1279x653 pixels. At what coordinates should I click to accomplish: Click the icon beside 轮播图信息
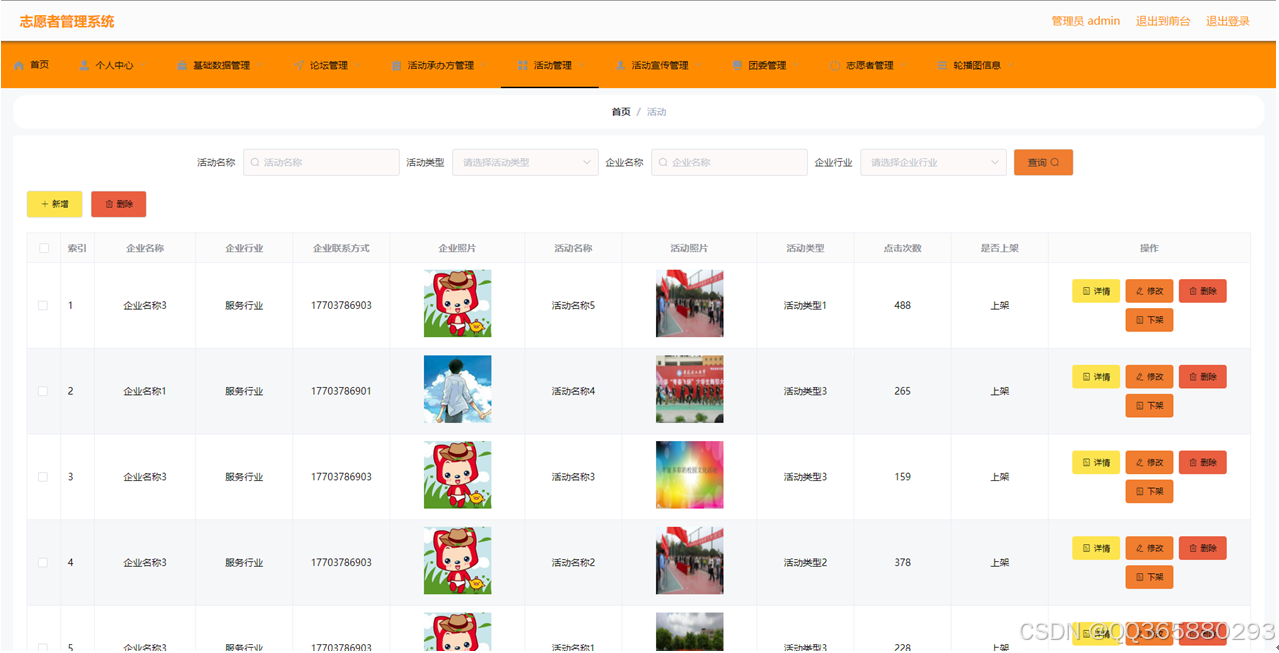[942, 66]
